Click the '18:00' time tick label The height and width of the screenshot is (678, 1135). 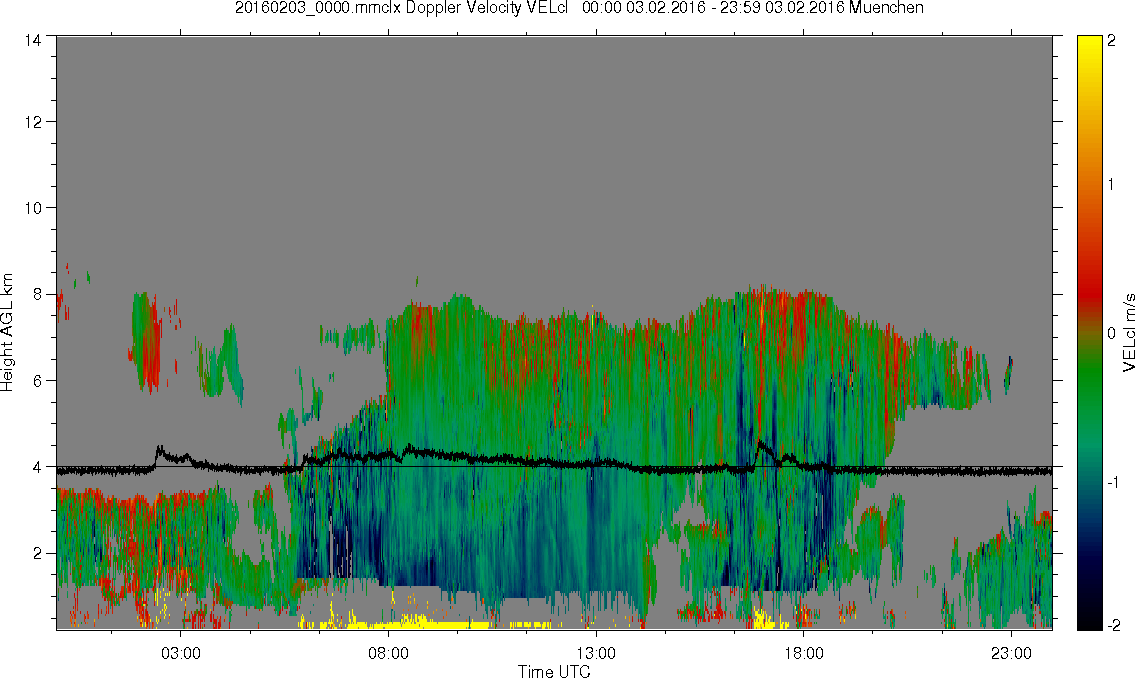click(803, 653)
